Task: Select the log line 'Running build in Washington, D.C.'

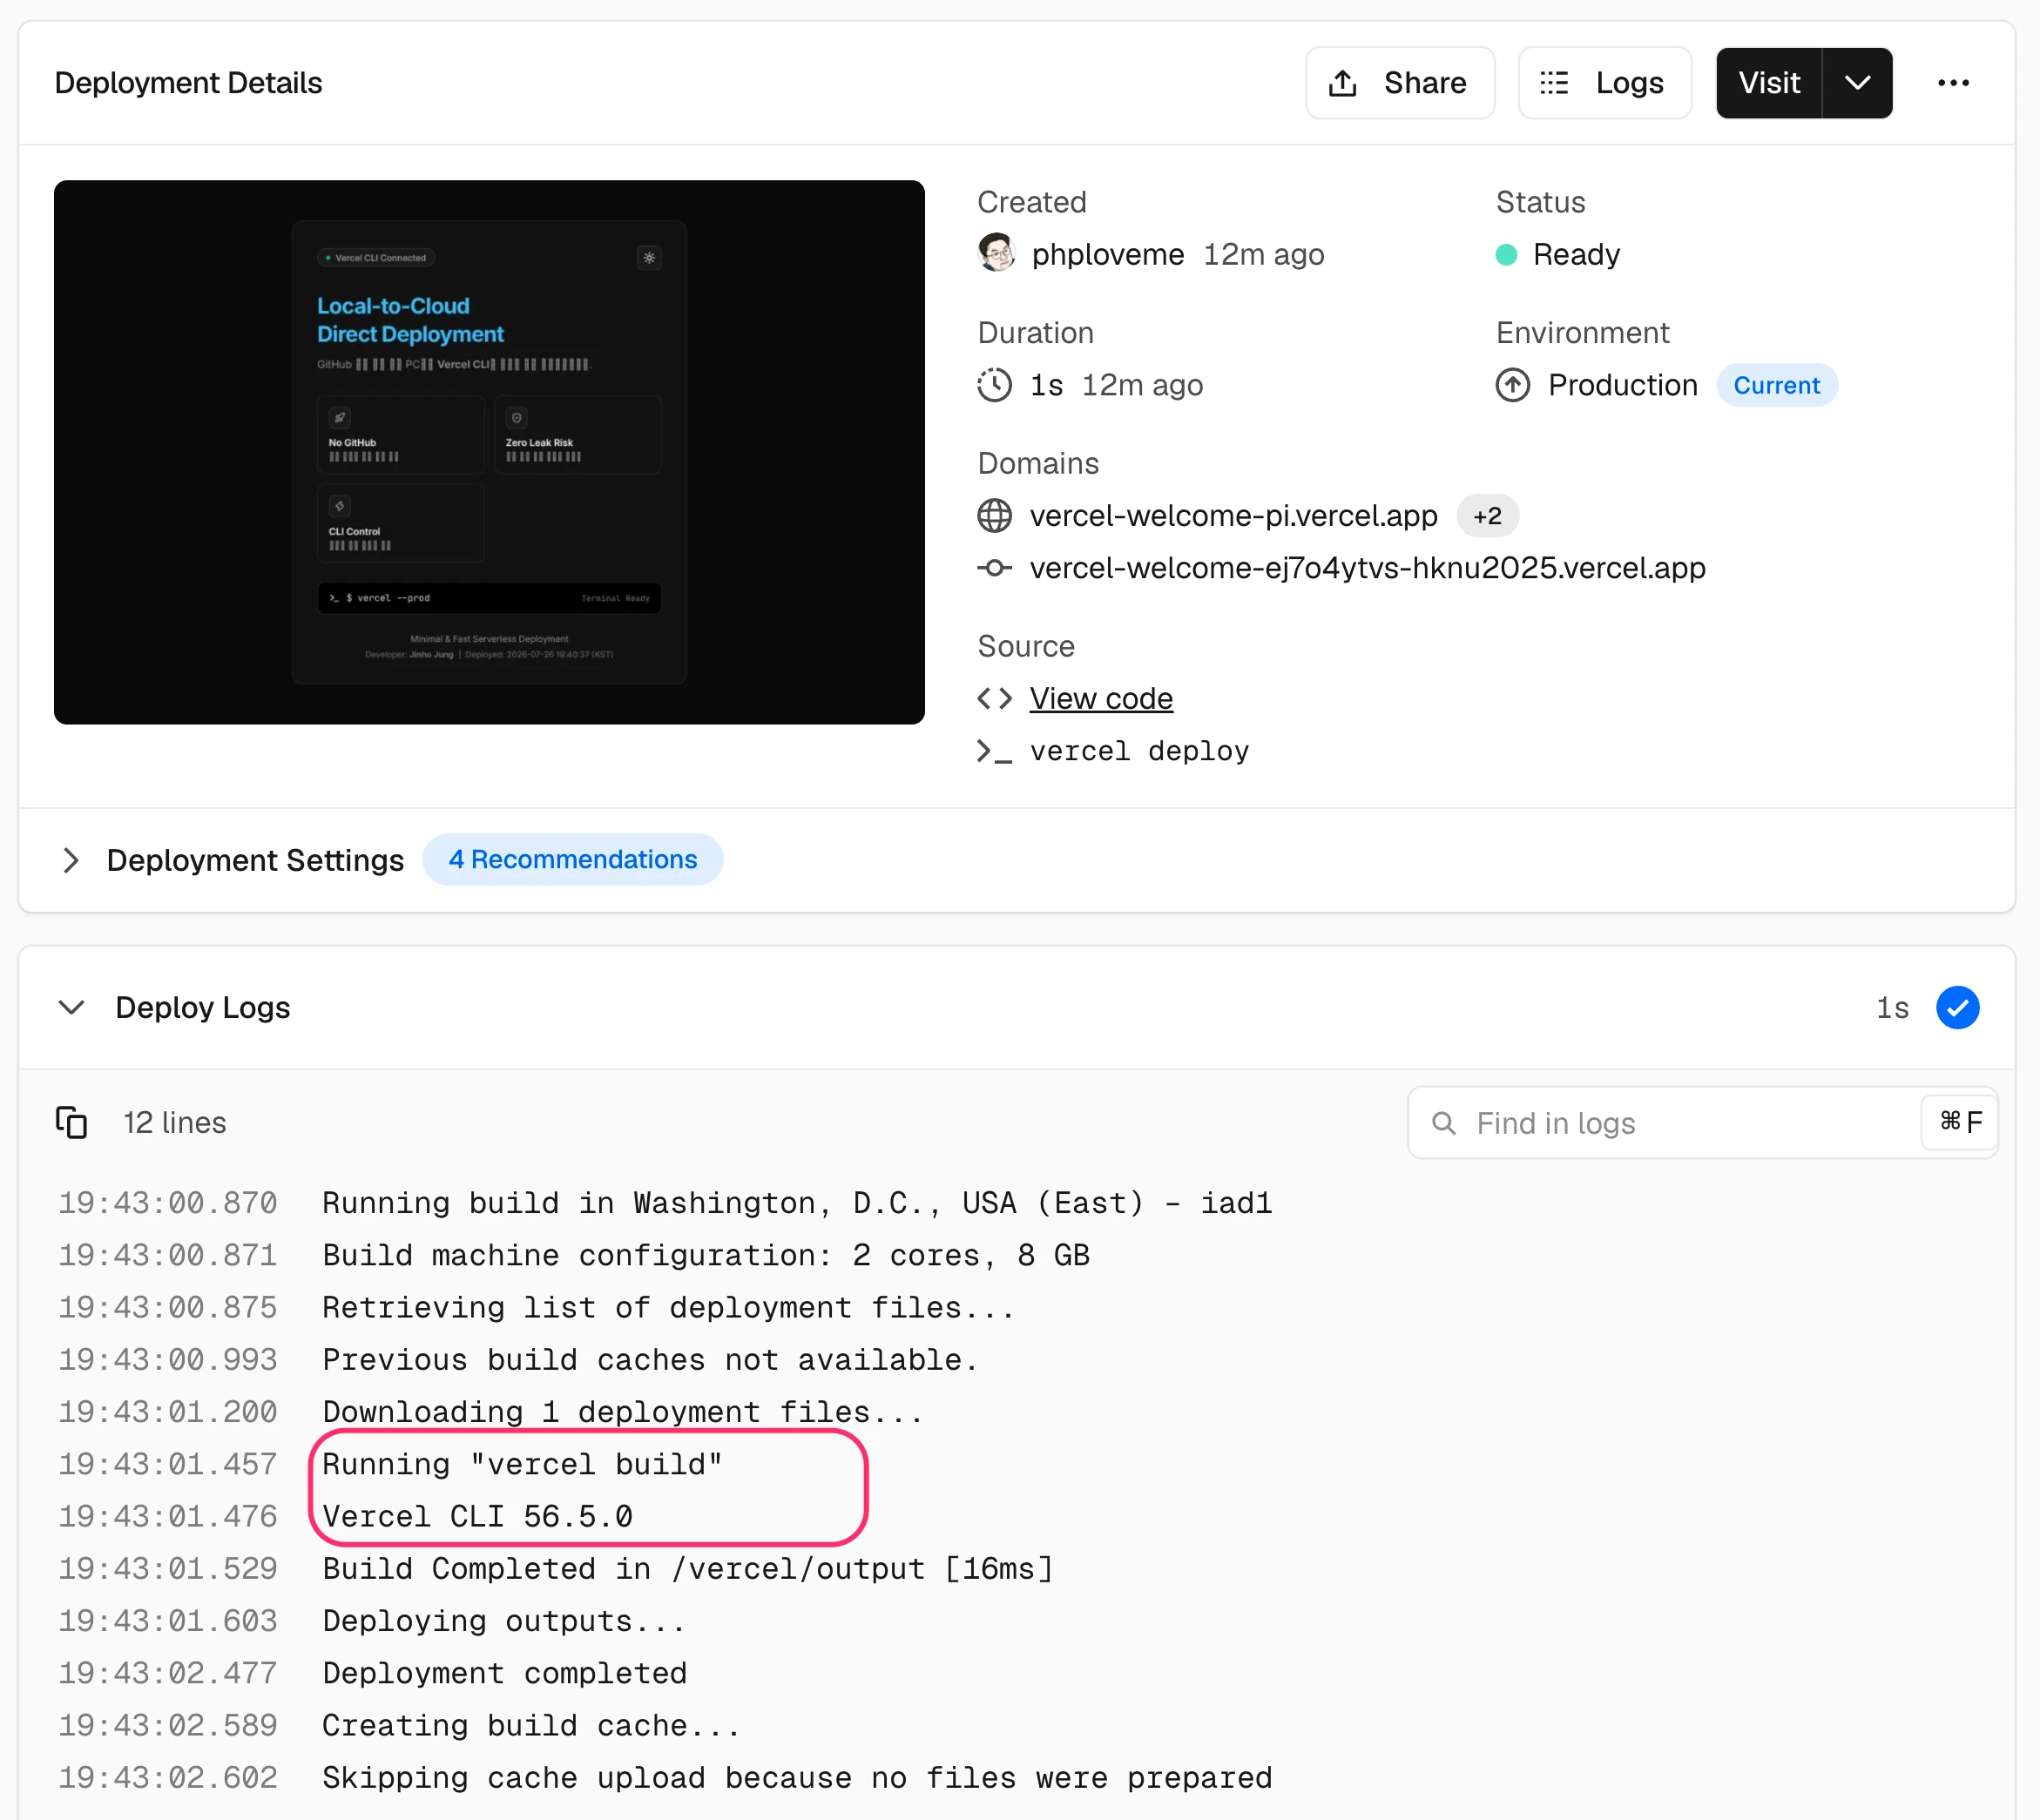Action: pos(797,1203)
